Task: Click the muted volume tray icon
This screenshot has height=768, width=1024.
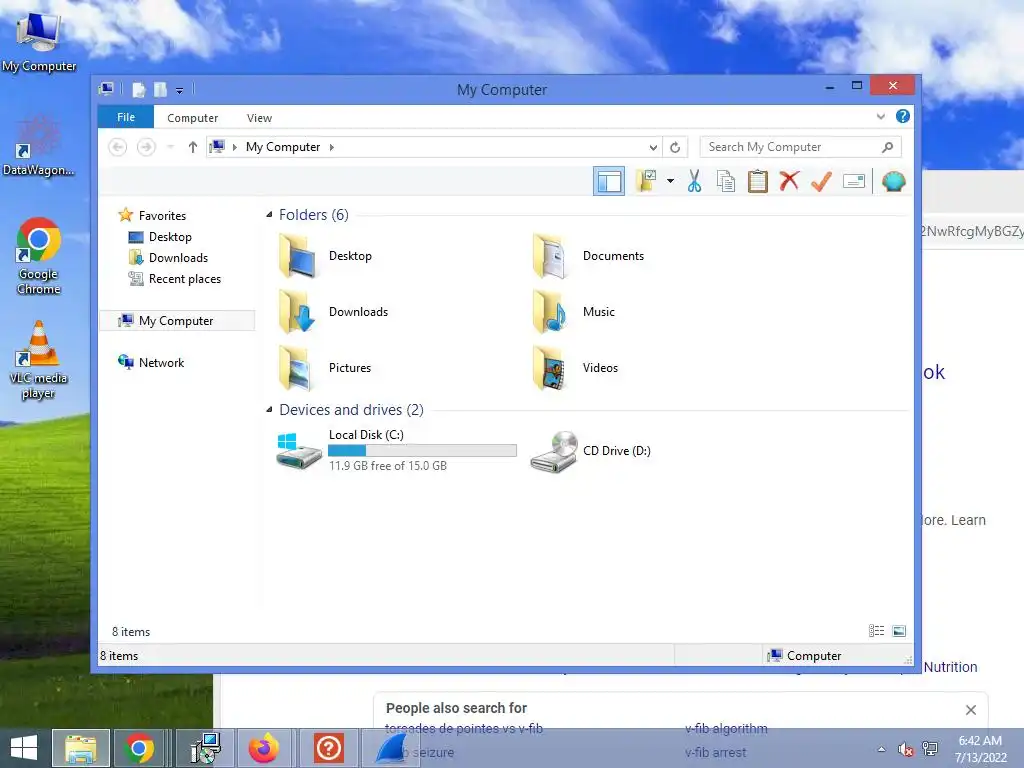Action: click(905, 749)
